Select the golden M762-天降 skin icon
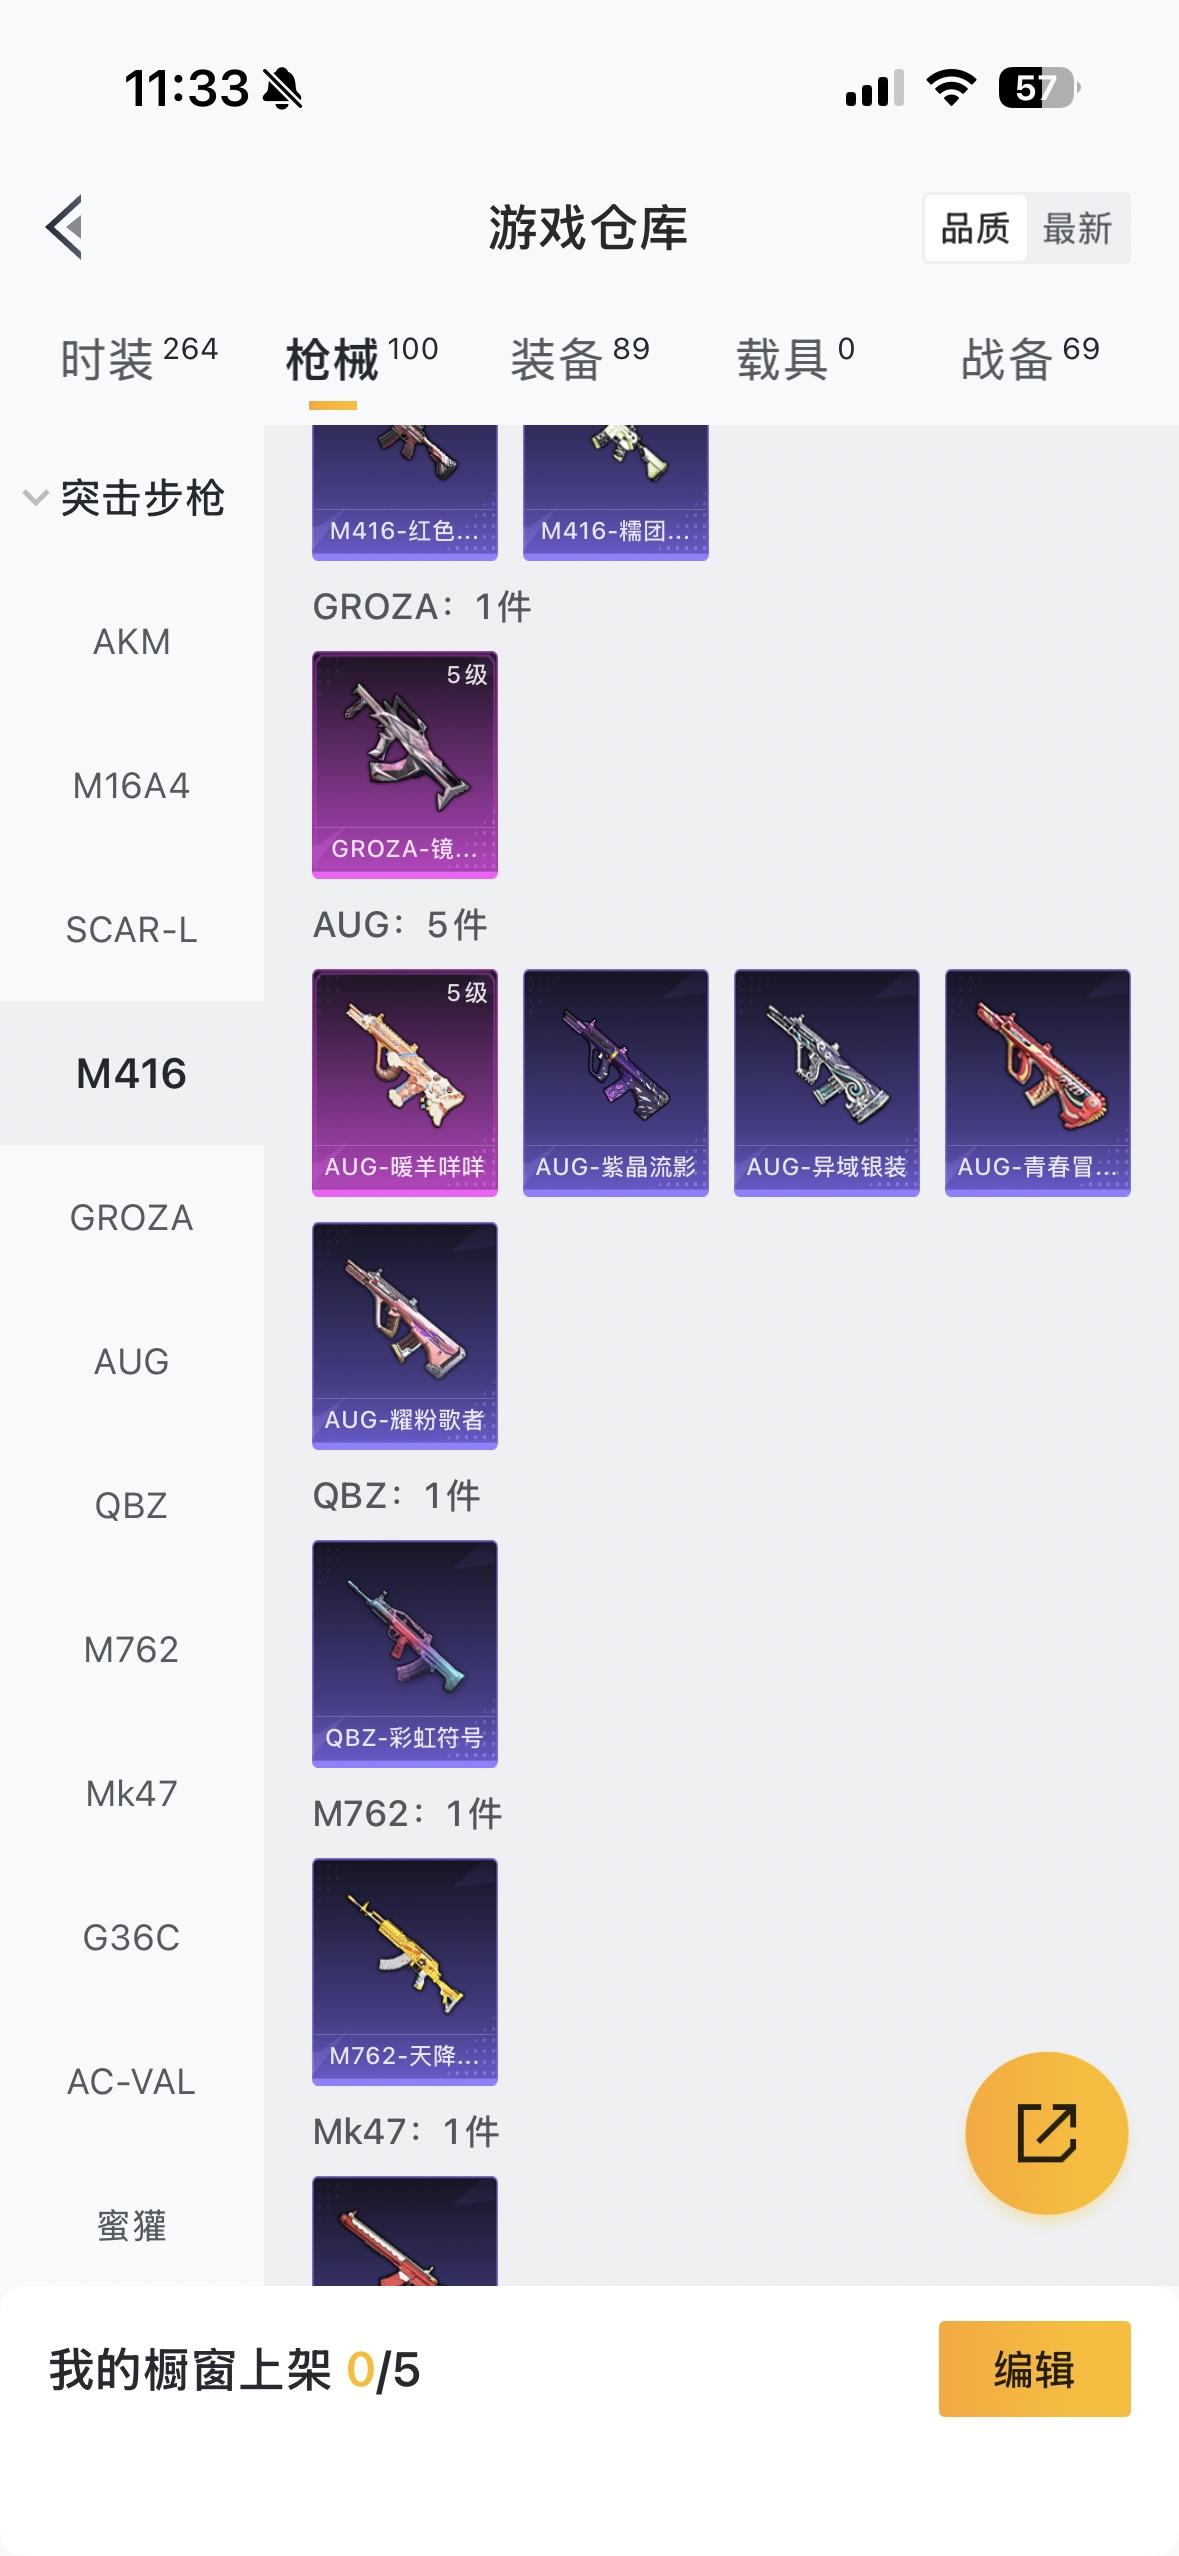1179x2556 pixels. [x=405, y=1972]
